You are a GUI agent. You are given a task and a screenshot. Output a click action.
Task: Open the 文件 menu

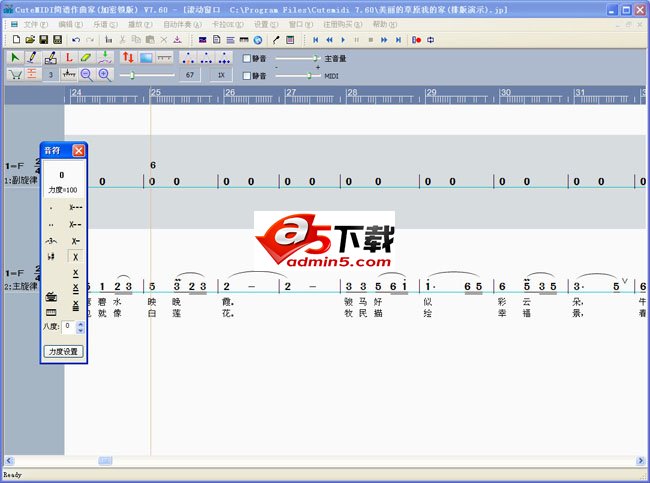click(x=36, y=24)
